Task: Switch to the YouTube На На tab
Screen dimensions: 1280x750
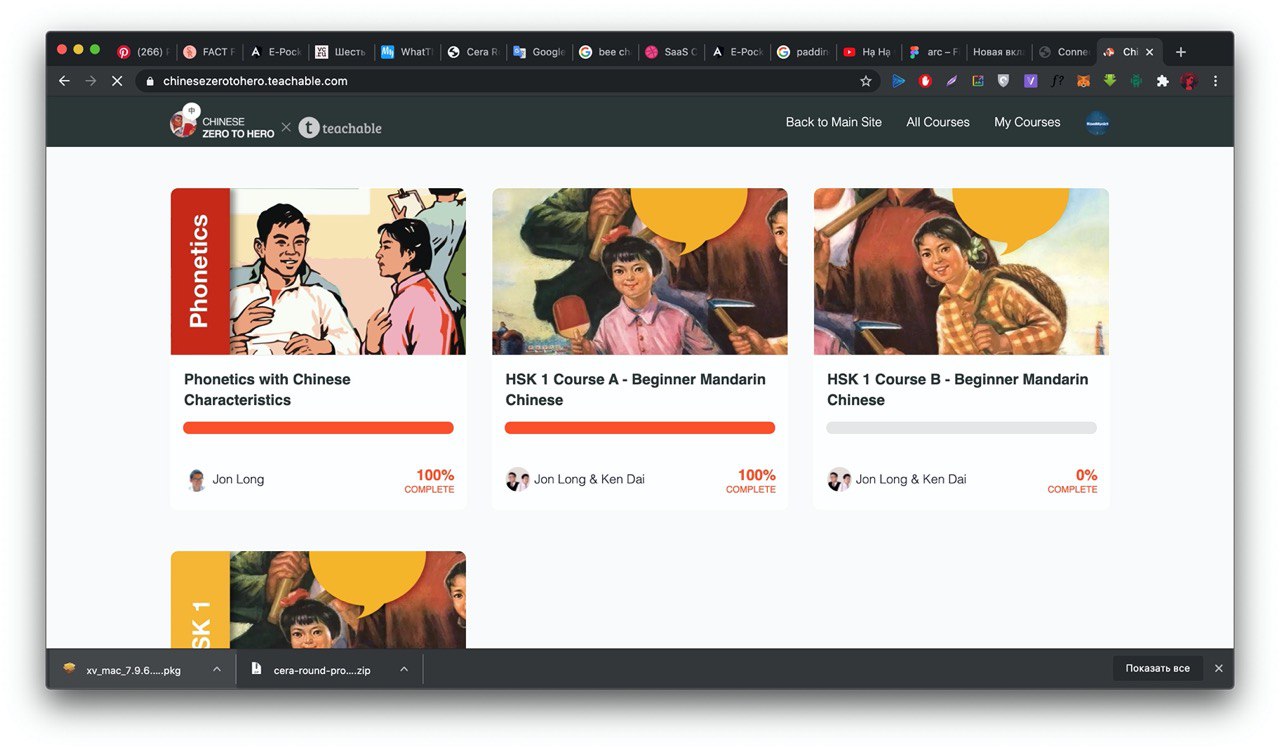Action: (x=868, y=52)
